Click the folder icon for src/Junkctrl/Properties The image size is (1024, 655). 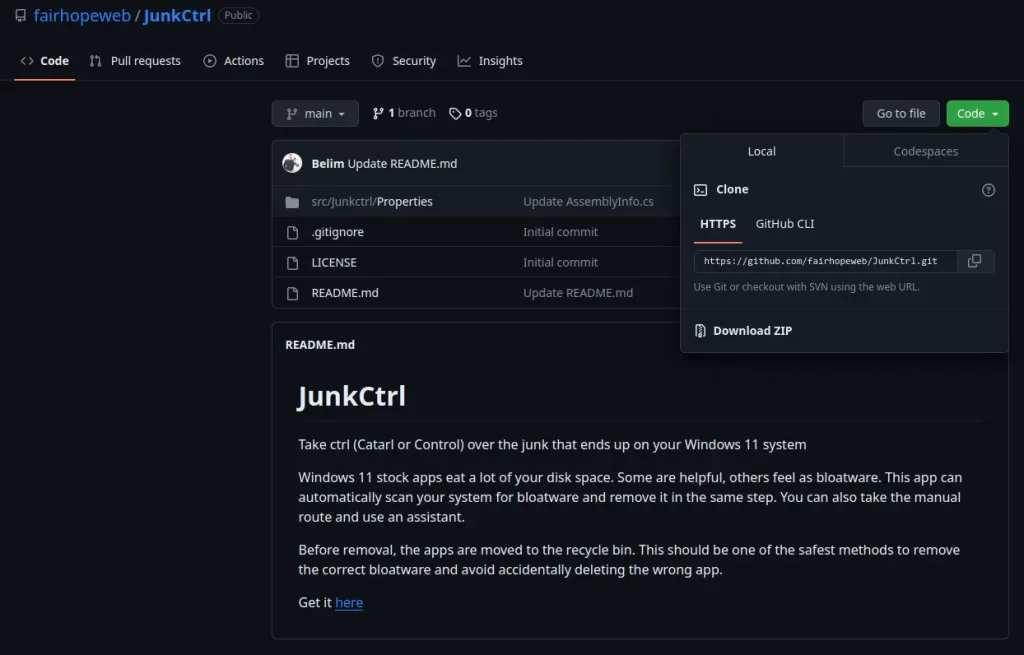coord(292,202)
